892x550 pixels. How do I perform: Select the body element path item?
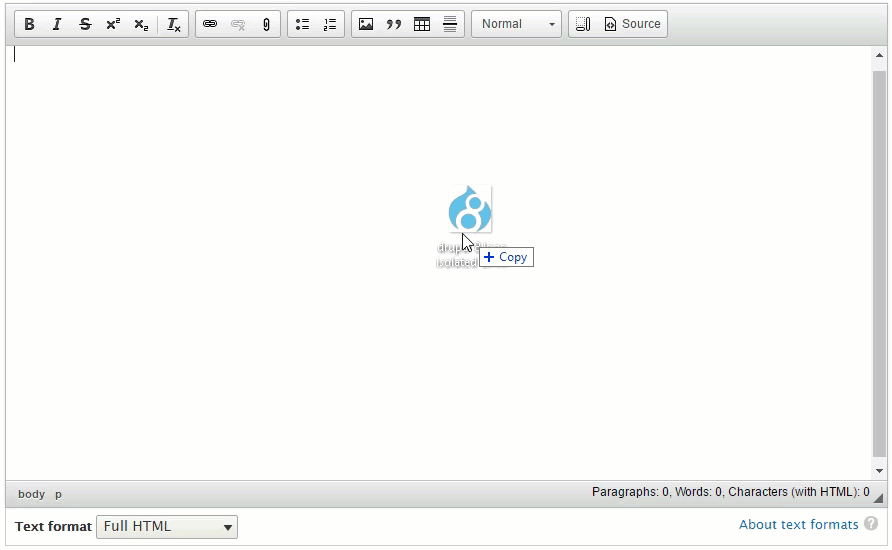pyautogui.click(x=31, y=494)
